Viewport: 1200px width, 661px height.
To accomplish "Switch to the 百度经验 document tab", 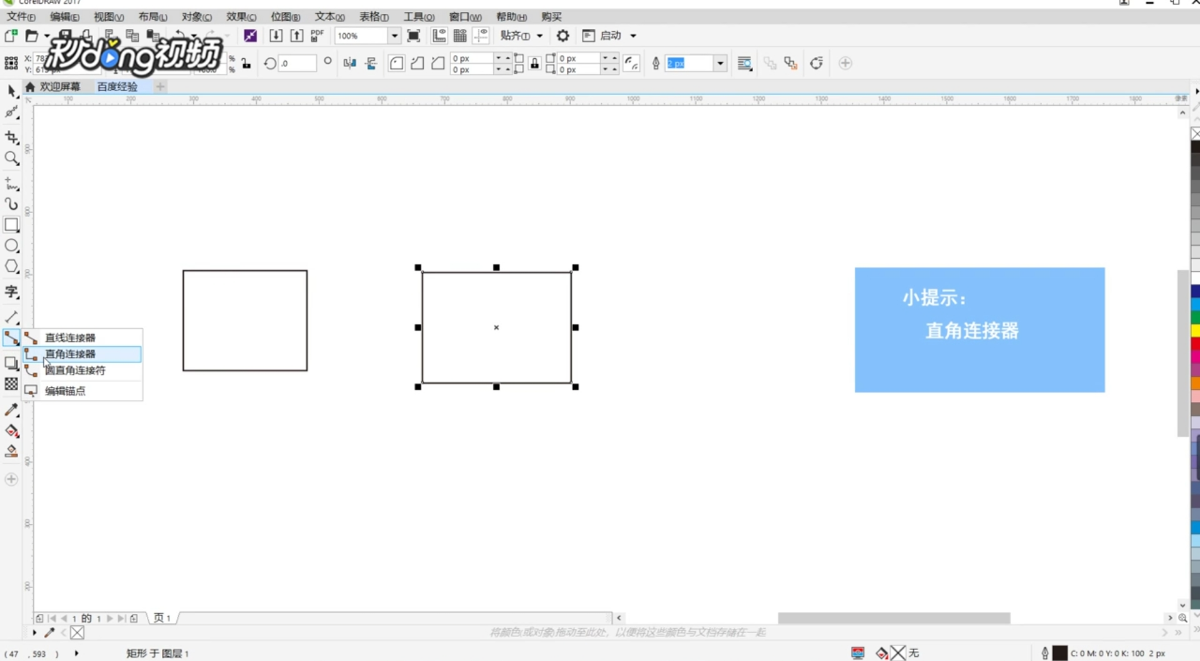I will click(x=117, y=87).
